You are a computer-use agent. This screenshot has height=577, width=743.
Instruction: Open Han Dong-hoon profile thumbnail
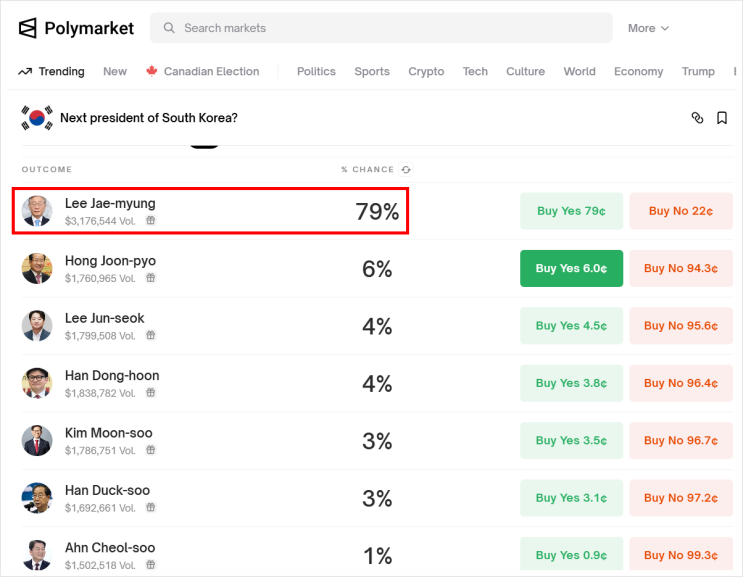(37, 383)
